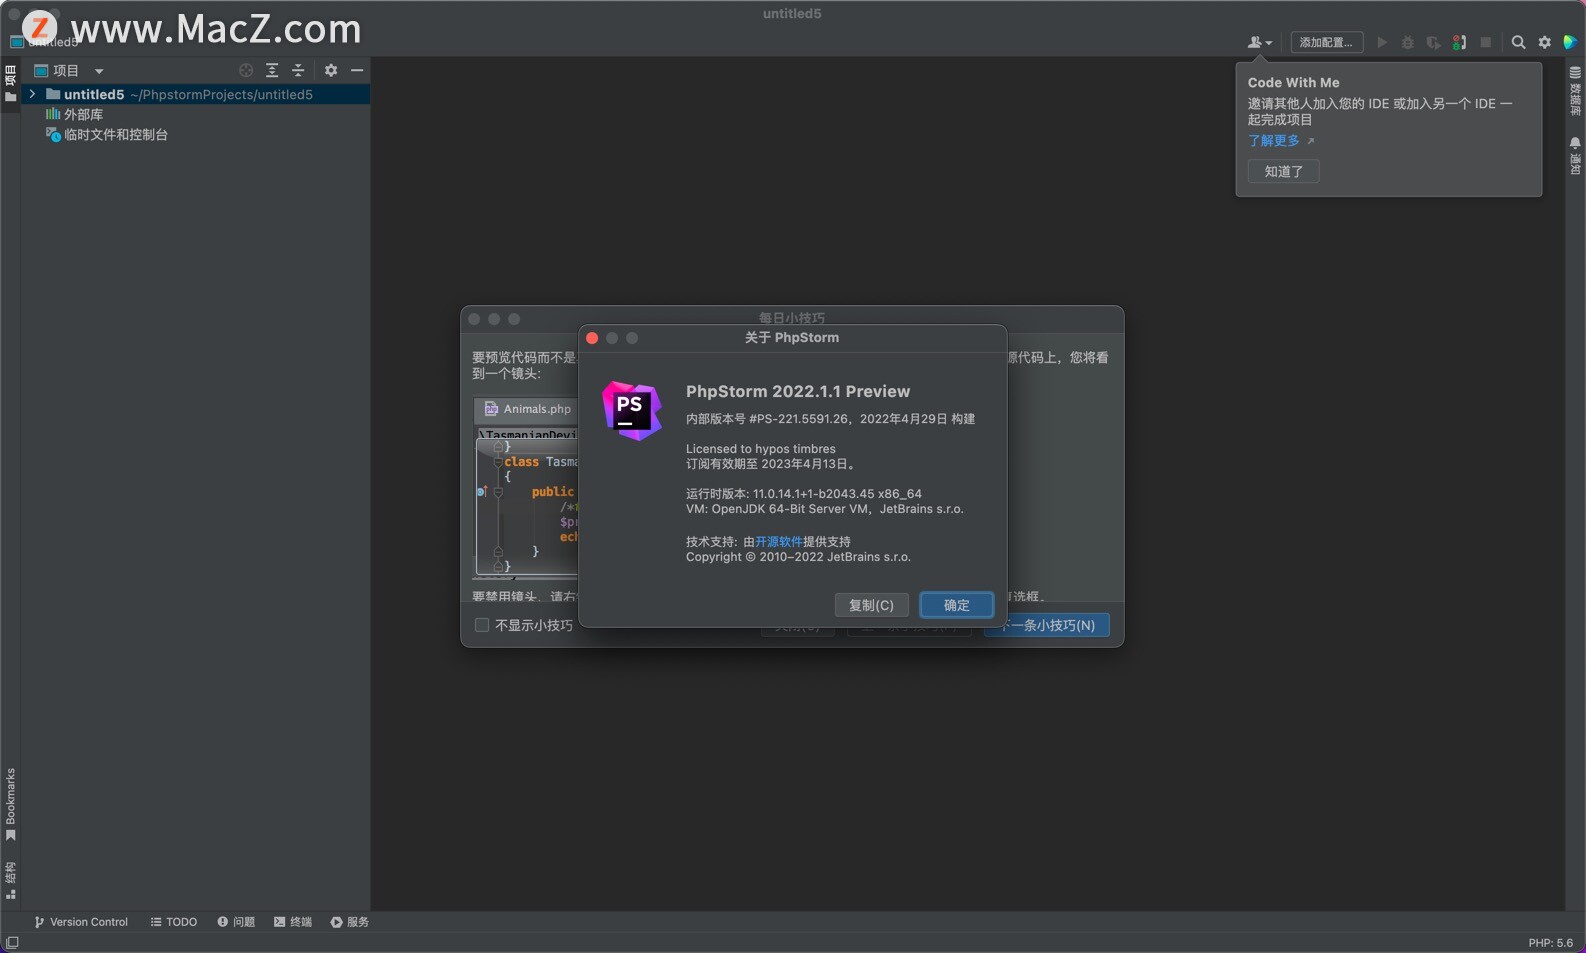Open the Code With Me dropdown in toolbar
1586x953 pixels.
coord(1259,42)
